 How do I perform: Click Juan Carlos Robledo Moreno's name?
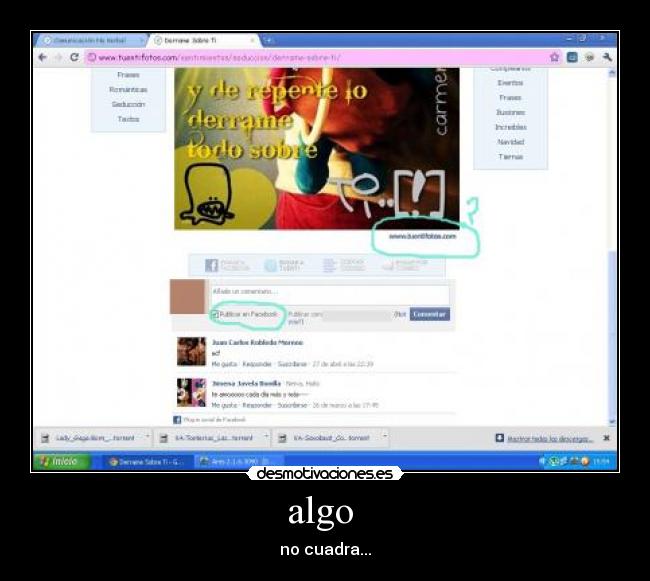pos(257,342)
